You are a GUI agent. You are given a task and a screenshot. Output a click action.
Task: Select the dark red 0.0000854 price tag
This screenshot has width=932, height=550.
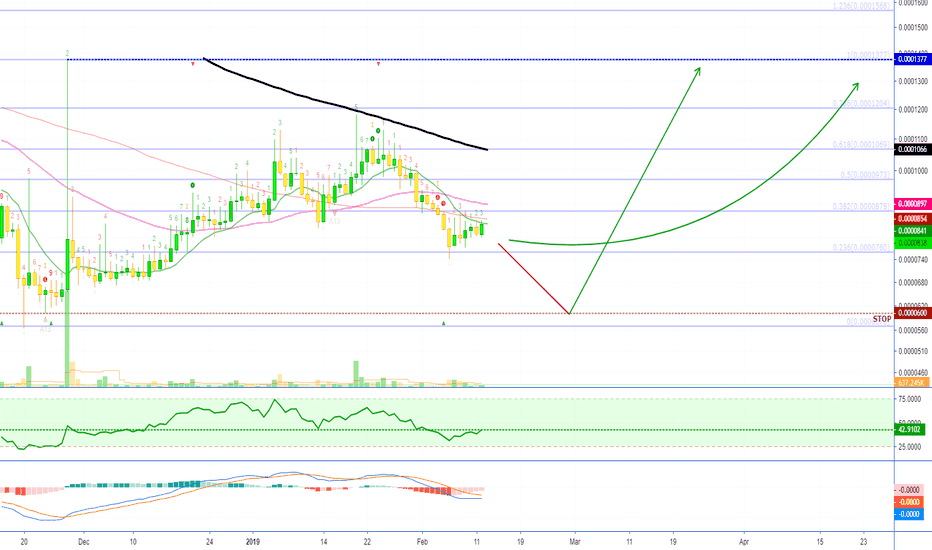[x=912, y=219]
